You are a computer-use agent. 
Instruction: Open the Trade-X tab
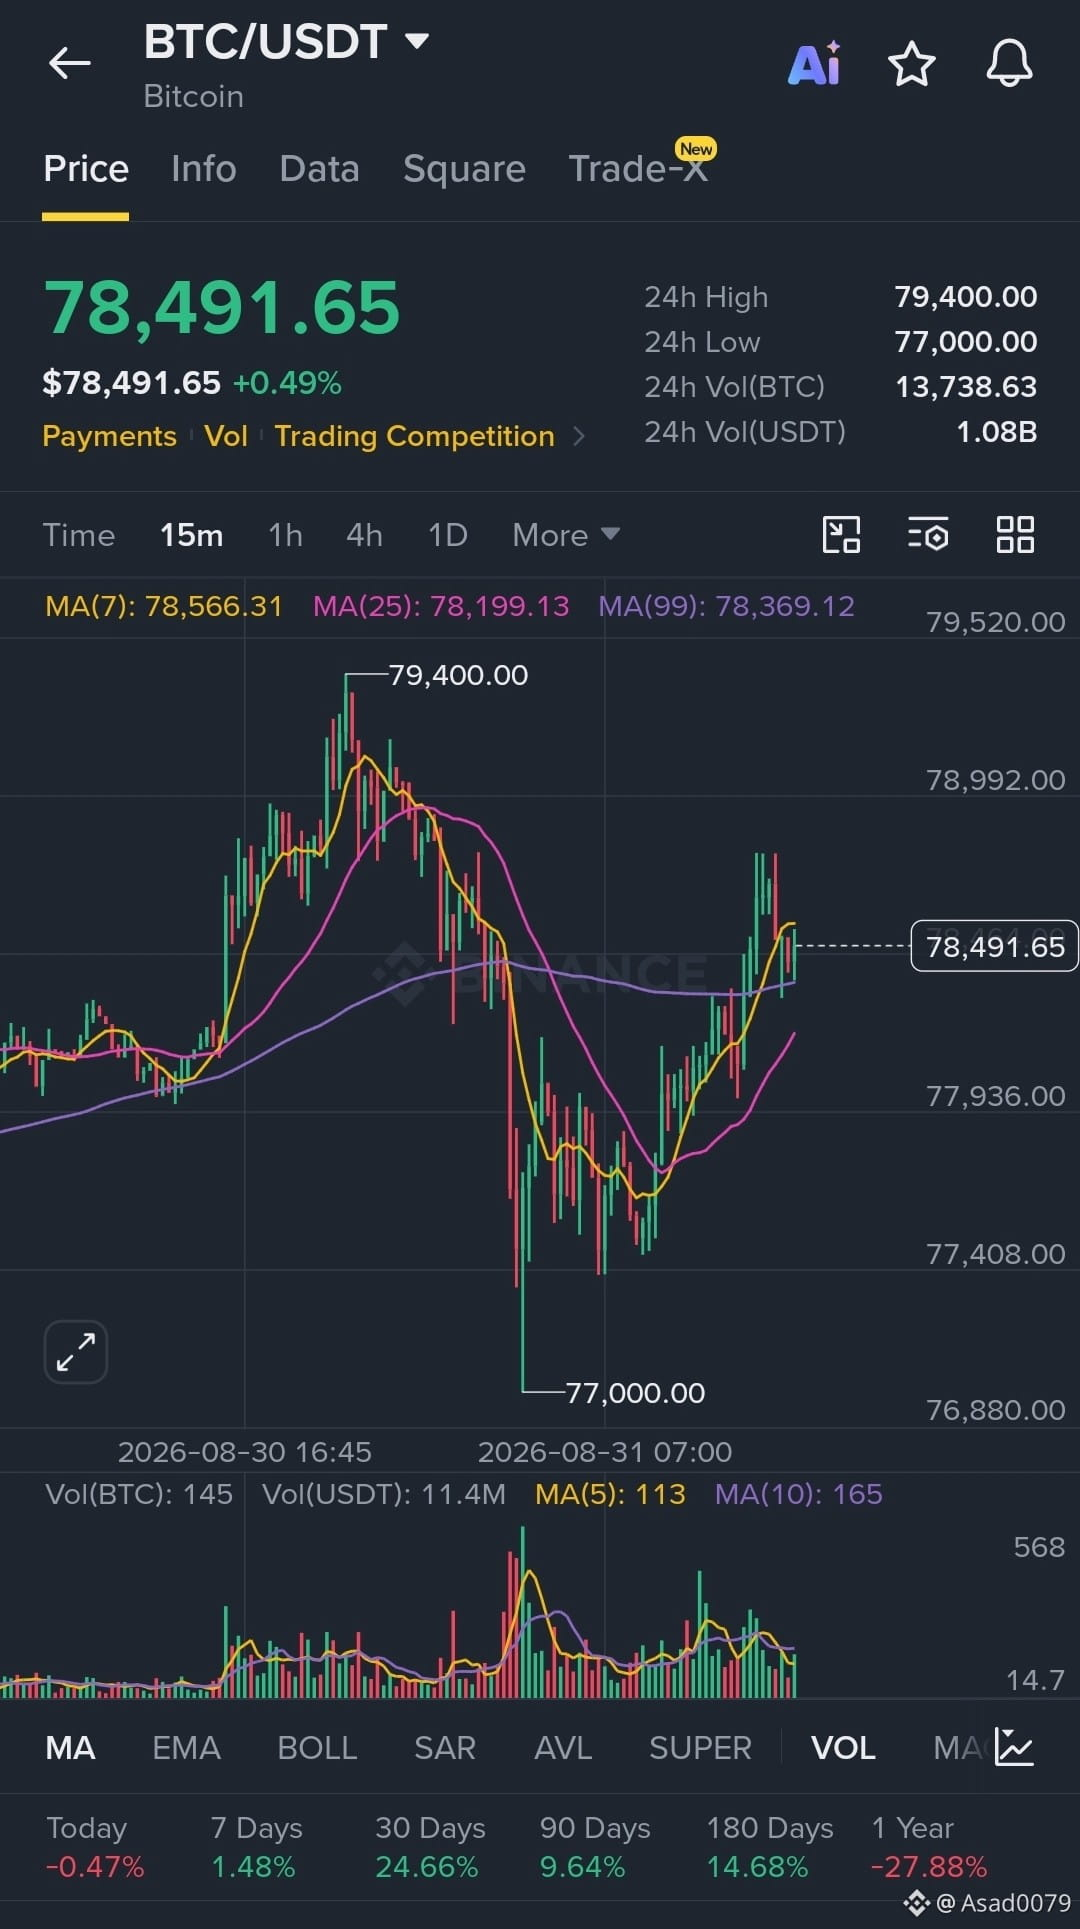(x=638, y=169)
